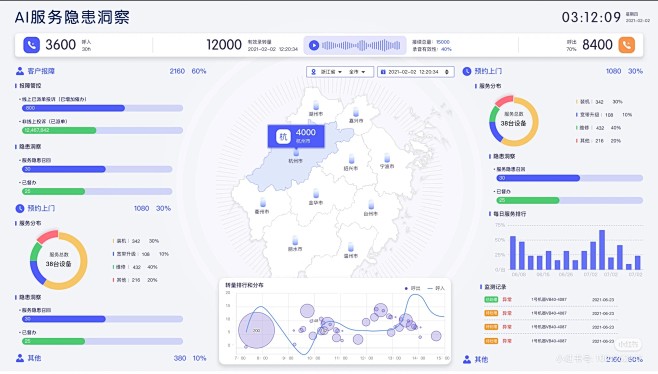Click the date time stepper arrows
The height and width of the screenshot is (374, 658).
(x=447, y=72)
